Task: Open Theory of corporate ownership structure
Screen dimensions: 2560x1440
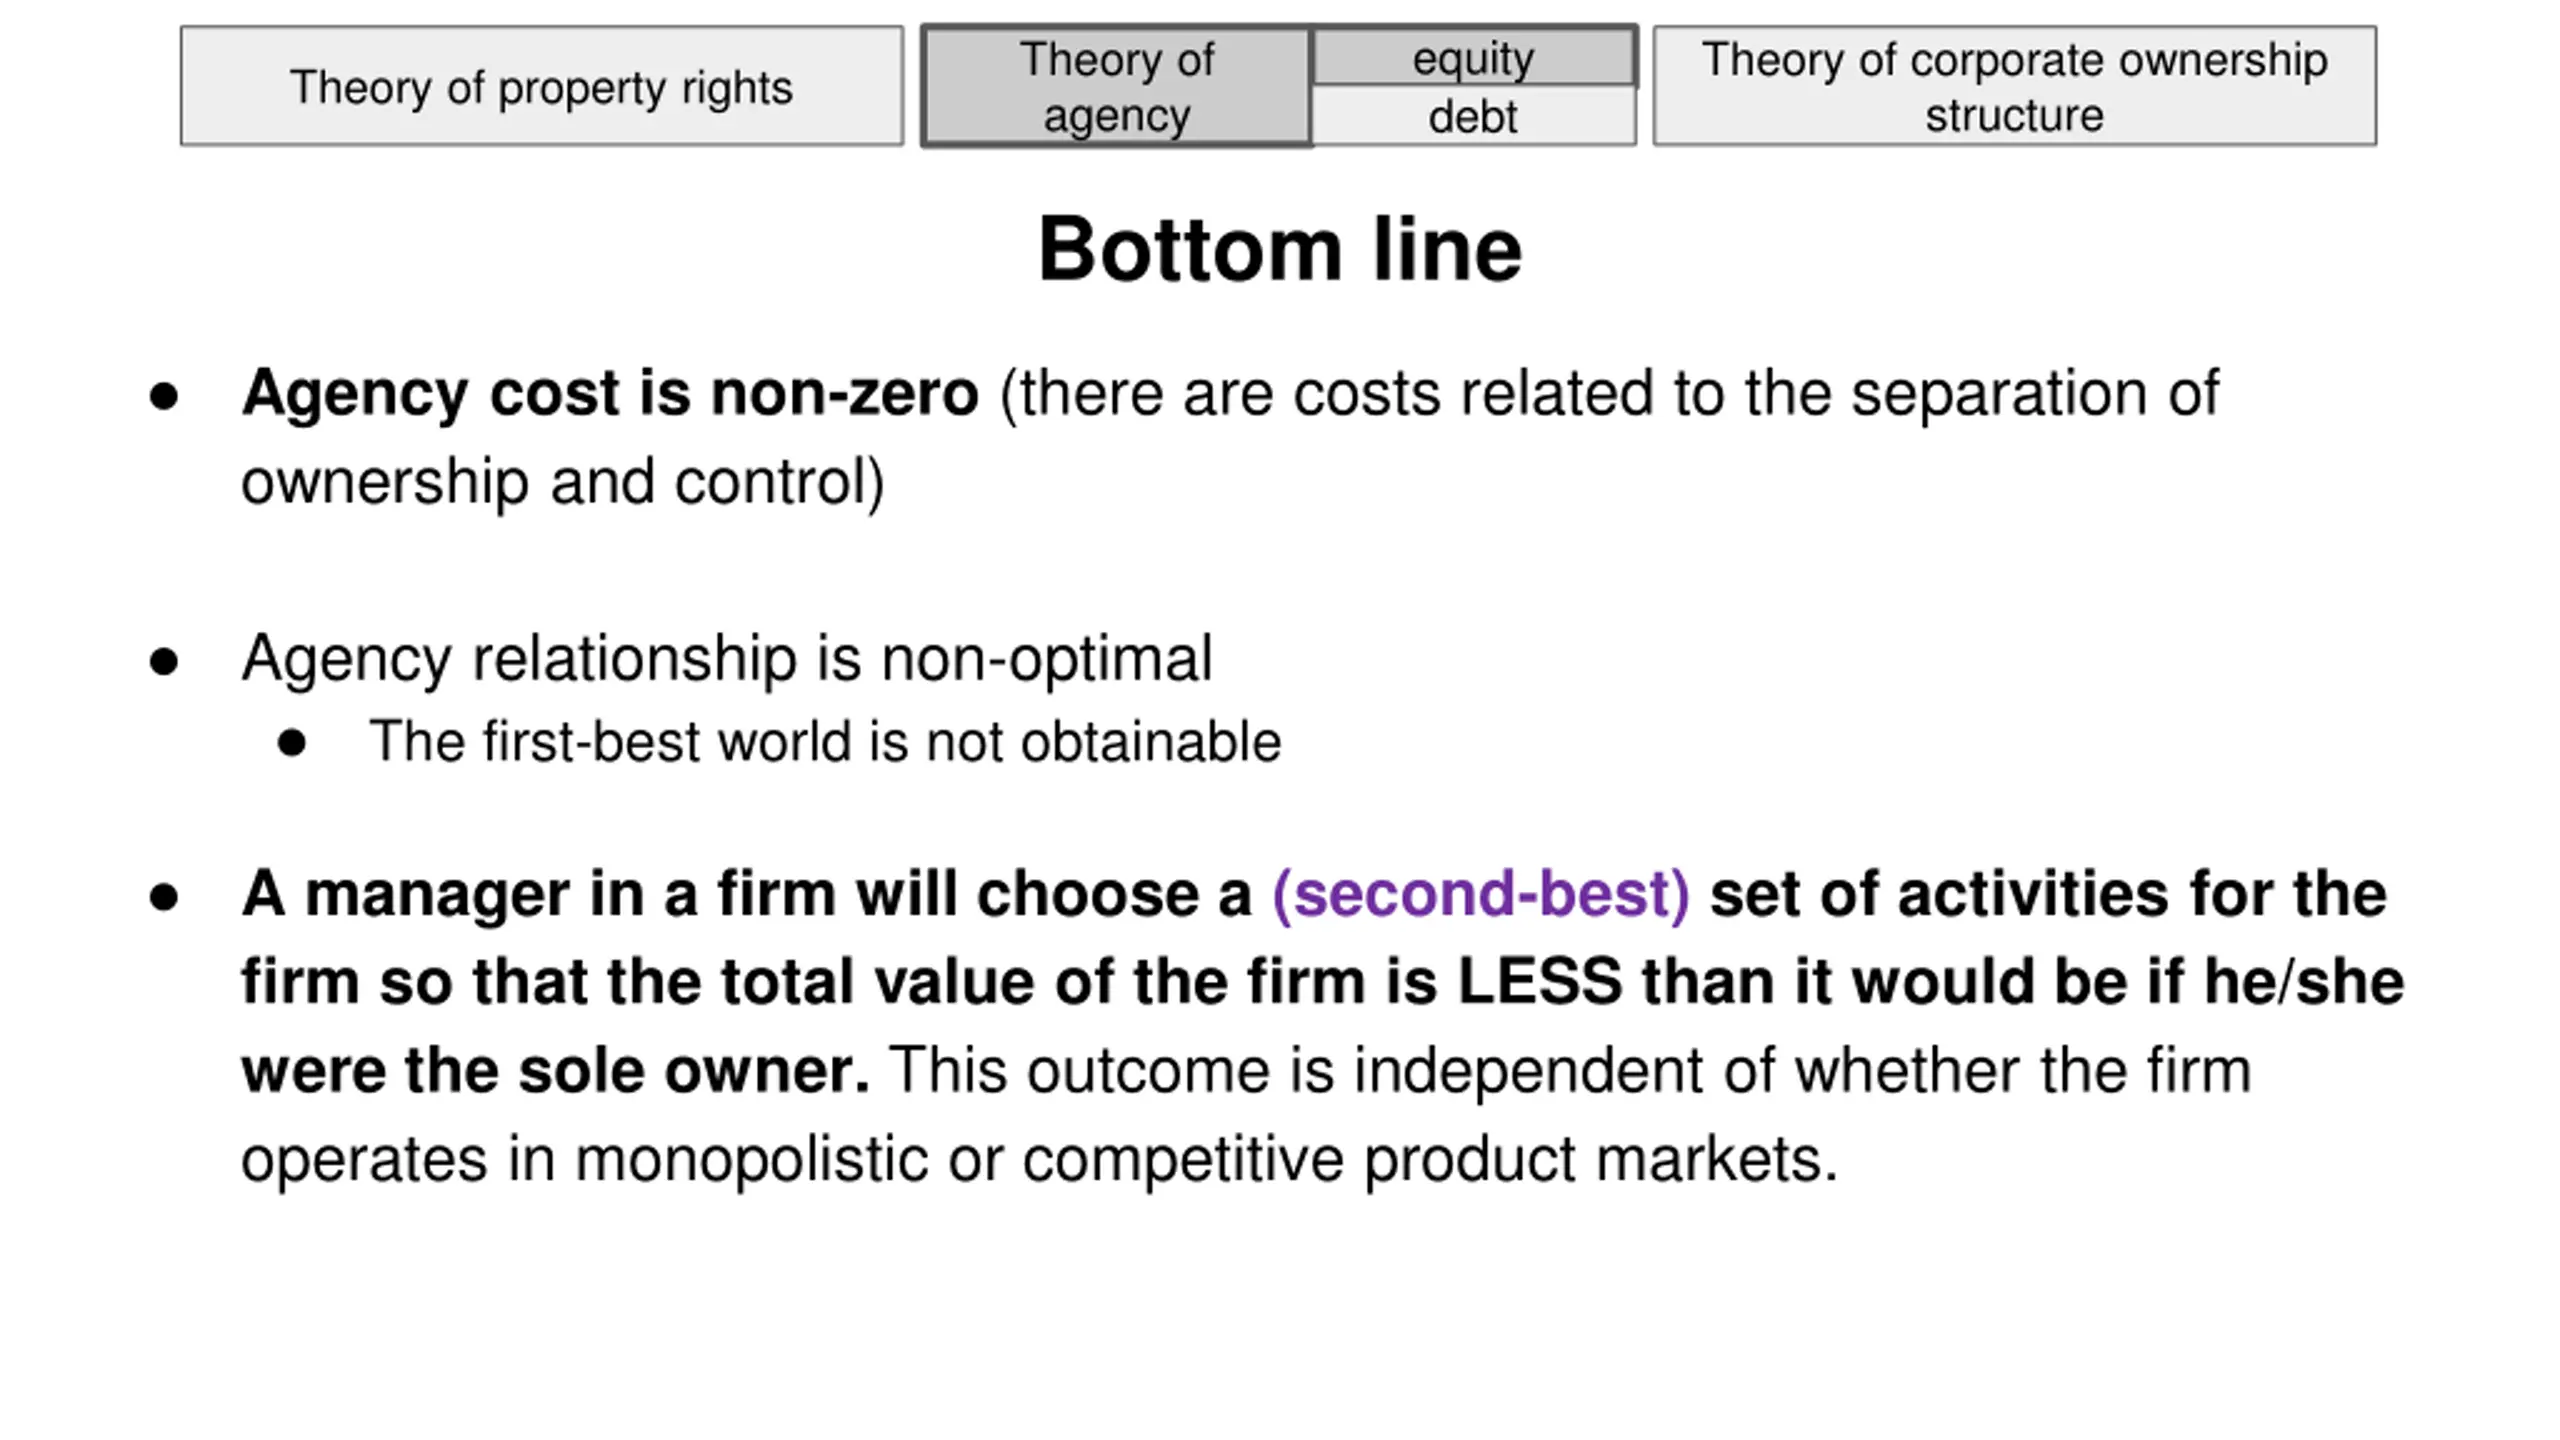Action: 2014,87
